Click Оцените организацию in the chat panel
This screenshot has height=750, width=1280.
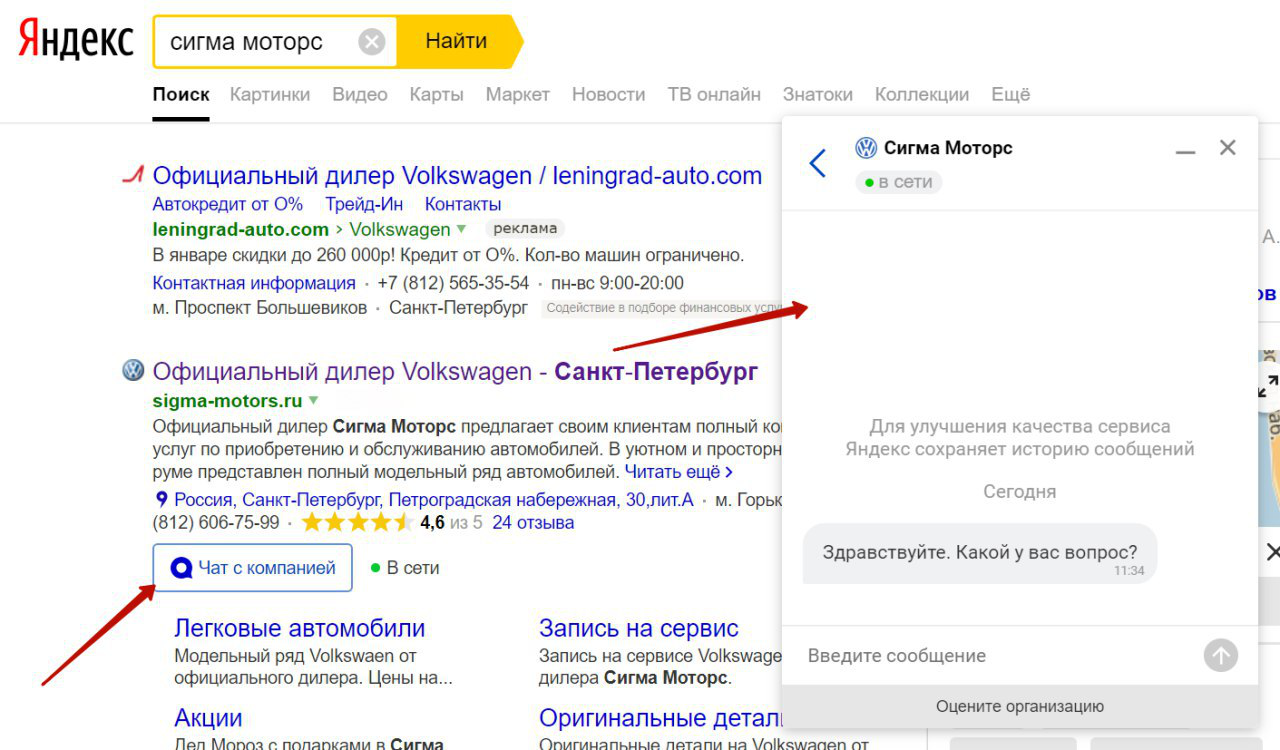1020,706
